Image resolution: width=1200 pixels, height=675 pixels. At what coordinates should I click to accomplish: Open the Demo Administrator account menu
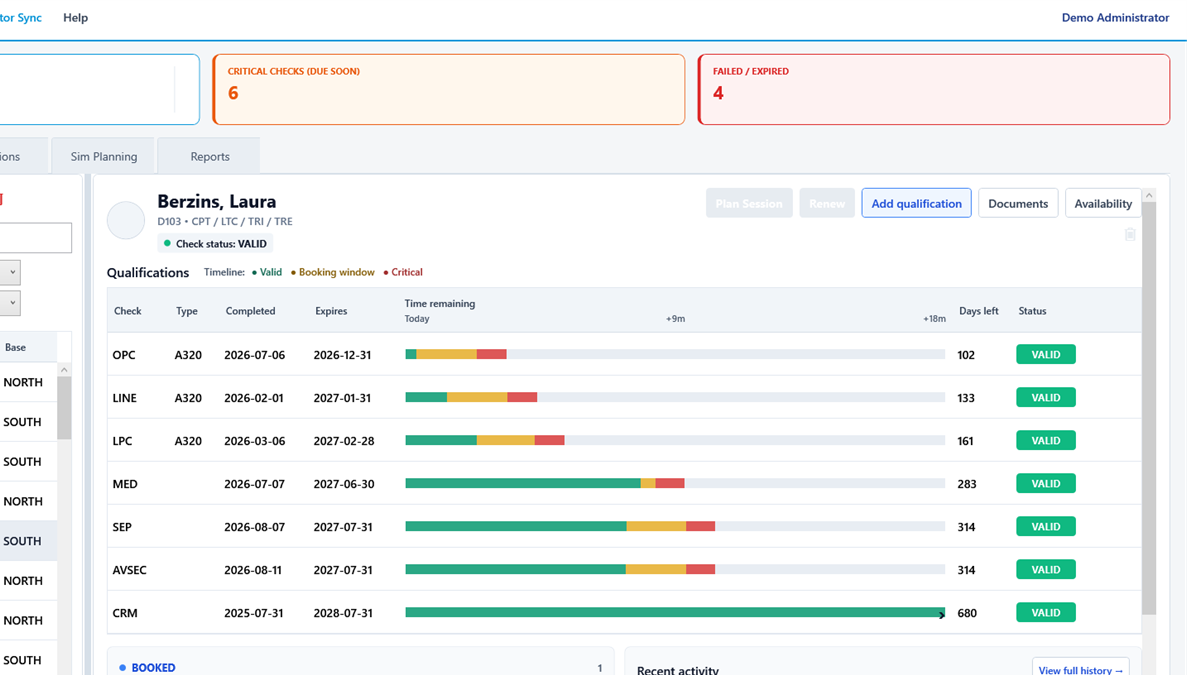[1115, 18]
